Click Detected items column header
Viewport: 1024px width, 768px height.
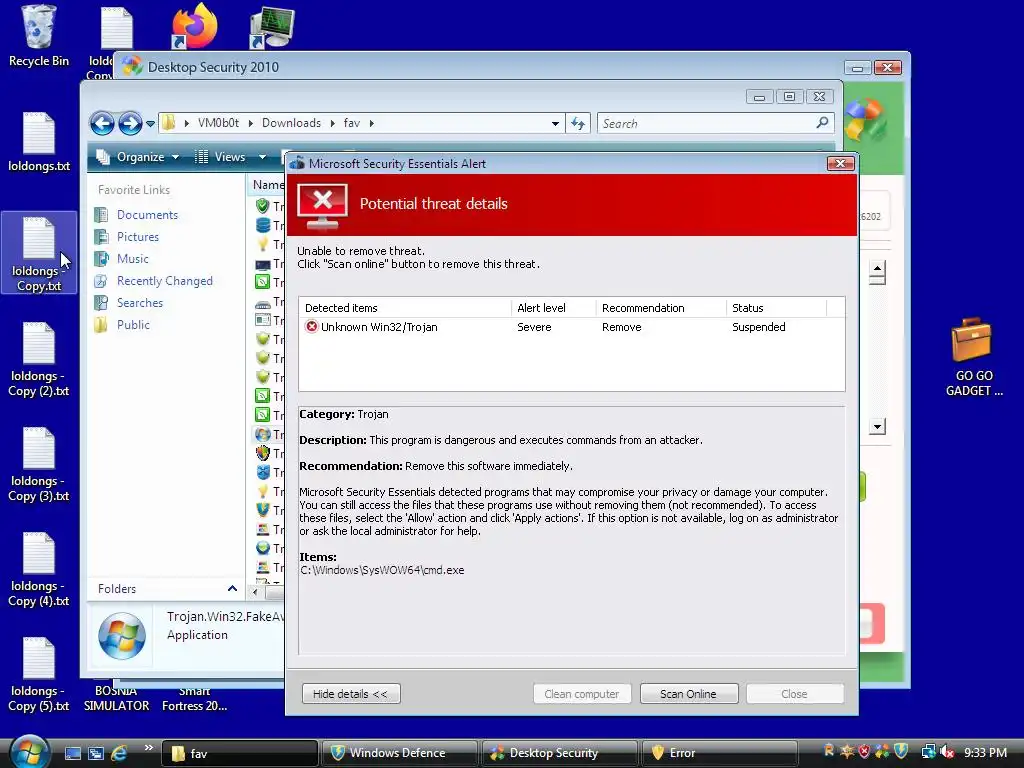coord(406,308)
